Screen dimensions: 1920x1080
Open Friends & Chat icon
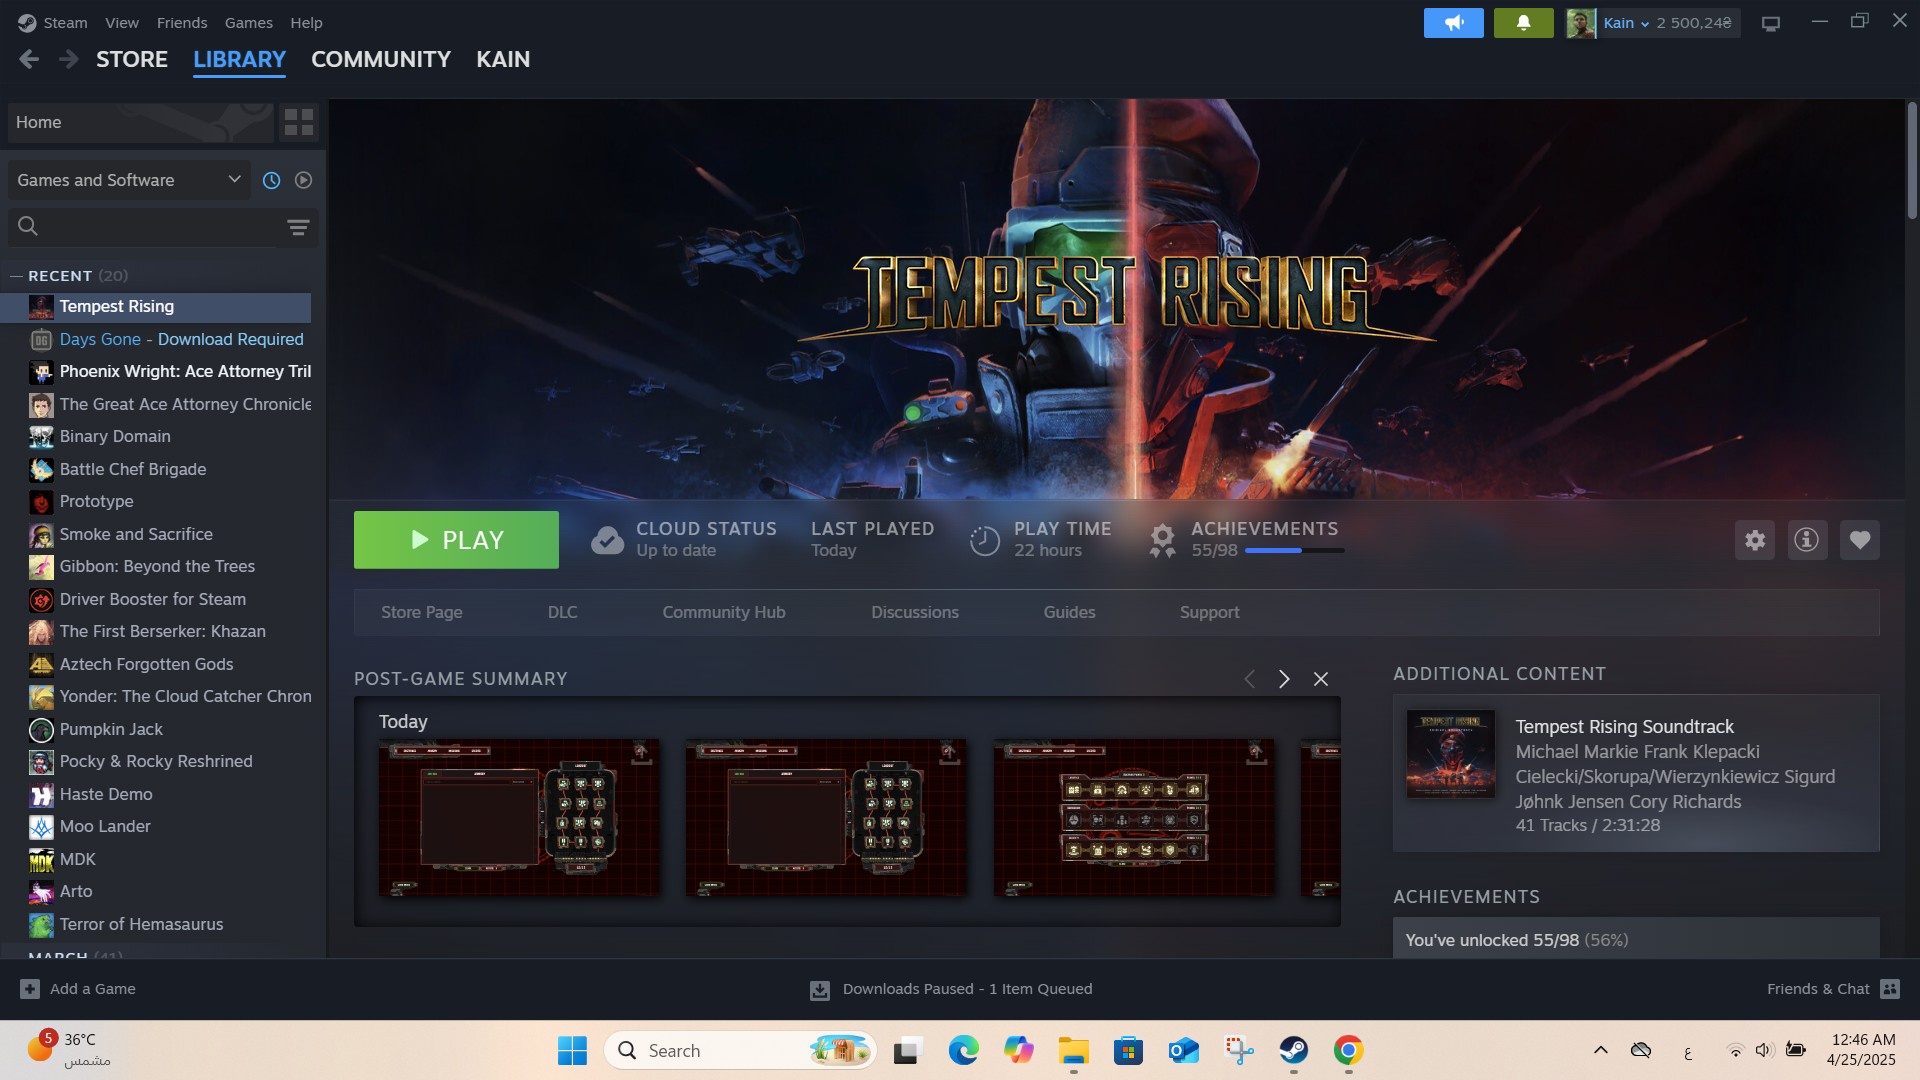coord(1890,989)
